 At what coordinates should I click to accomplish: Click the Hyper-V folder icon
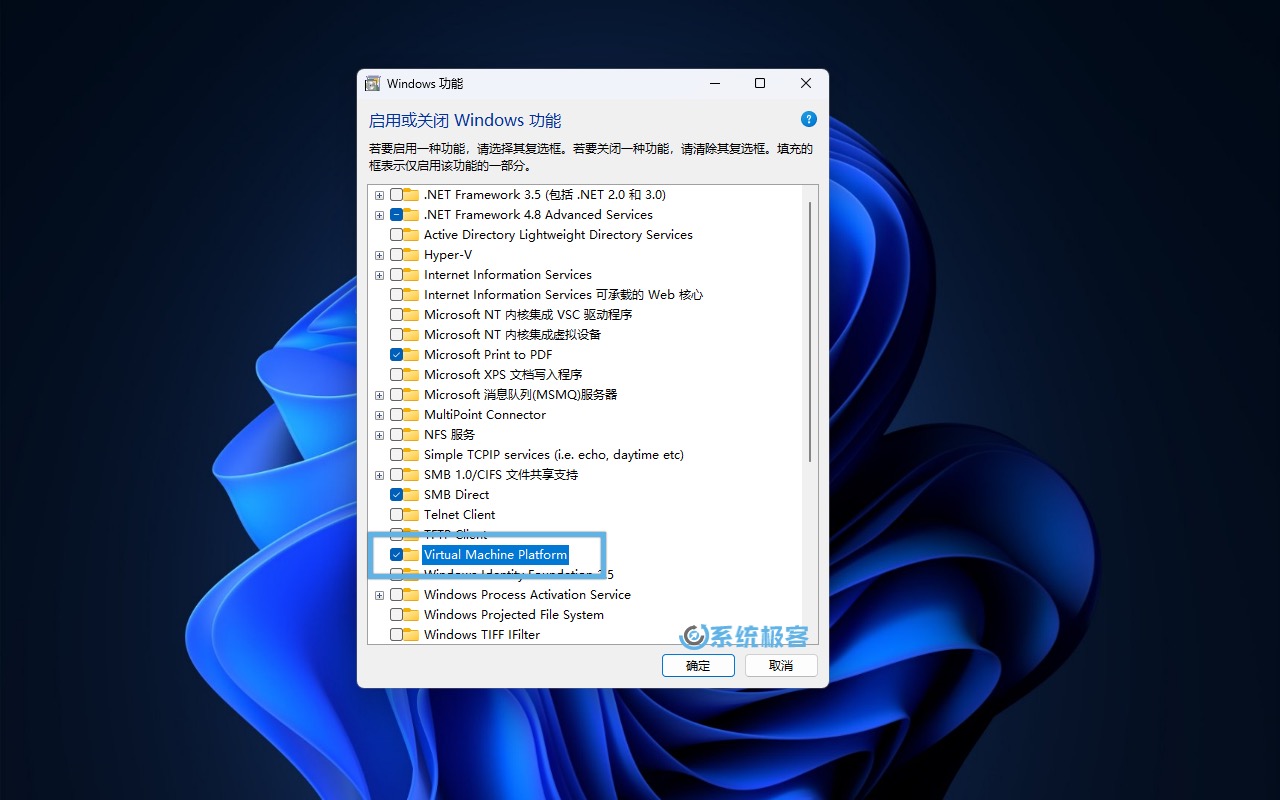[x=411, y=255]
